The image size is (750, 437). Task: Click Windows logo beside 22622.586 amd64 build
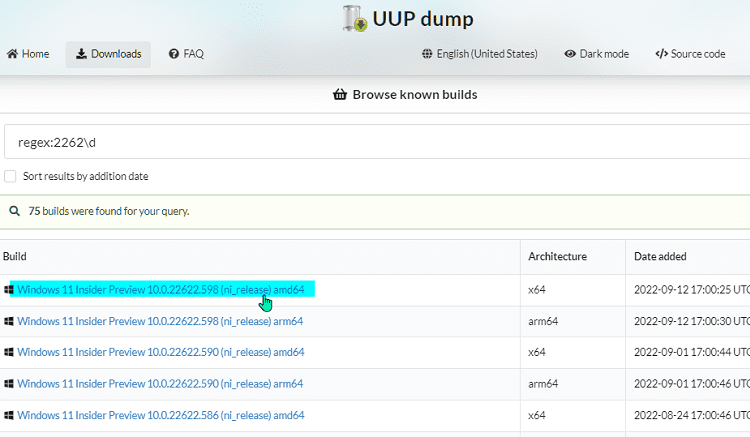pos(9,415)
